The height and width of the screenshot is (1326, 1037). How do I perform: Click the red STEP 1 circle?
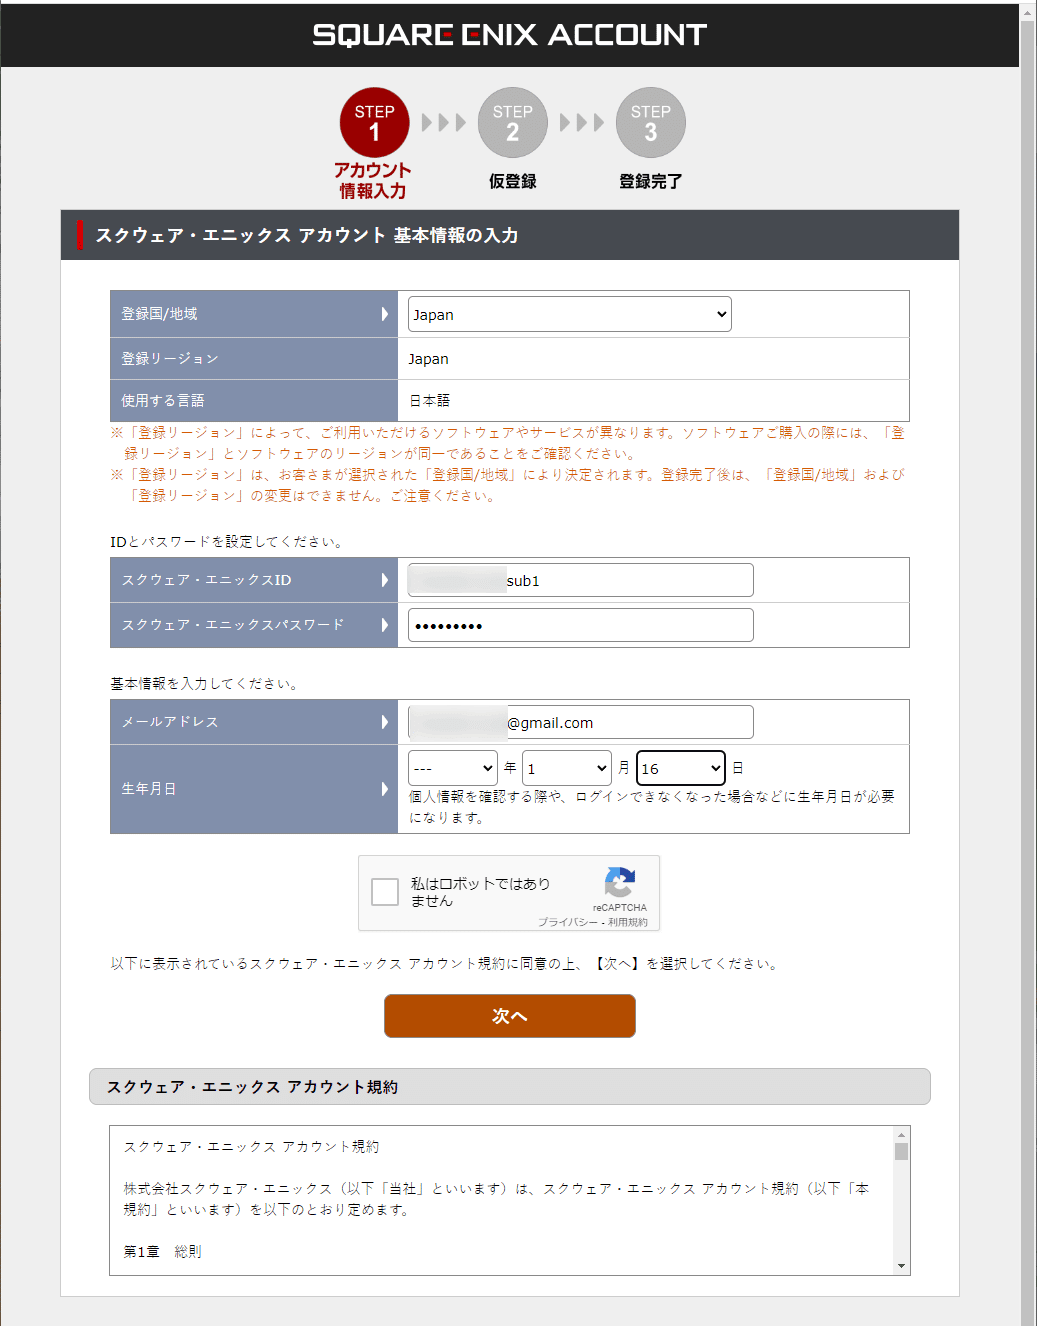tap(374, 121)
